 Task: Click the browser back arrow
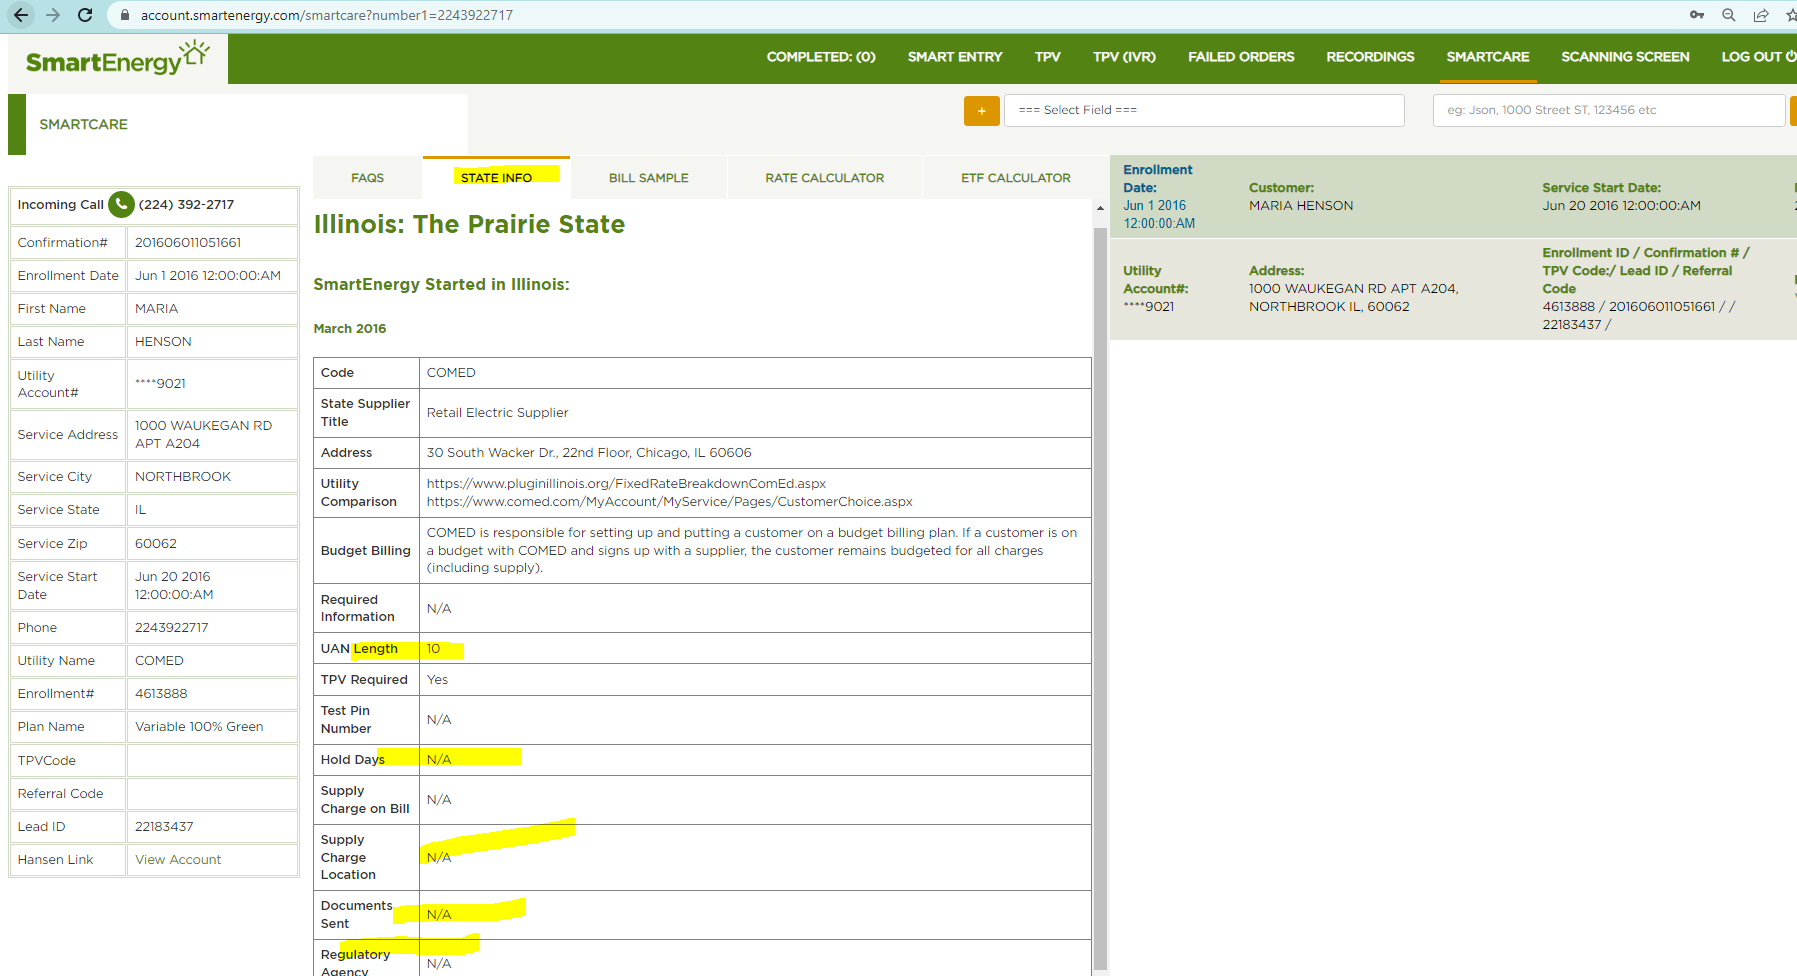pyautogui.click(x=21, y=15)
